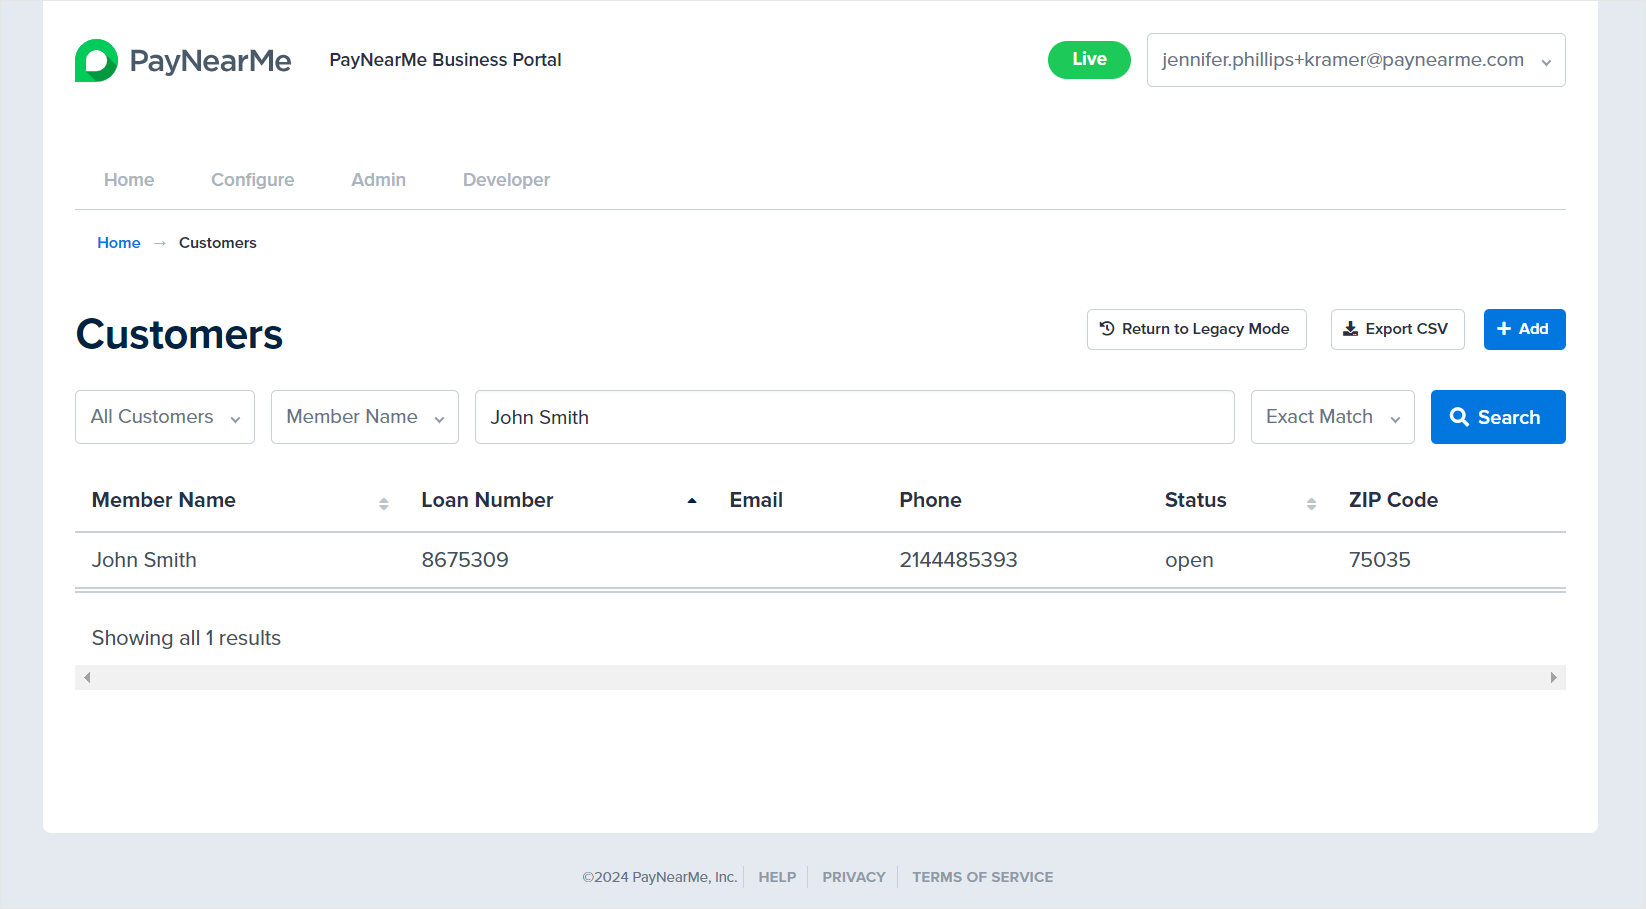Viewport: 1646px width, 909px height.
Task: Expand the Member Name field dropdown
Action: point(365,417)
